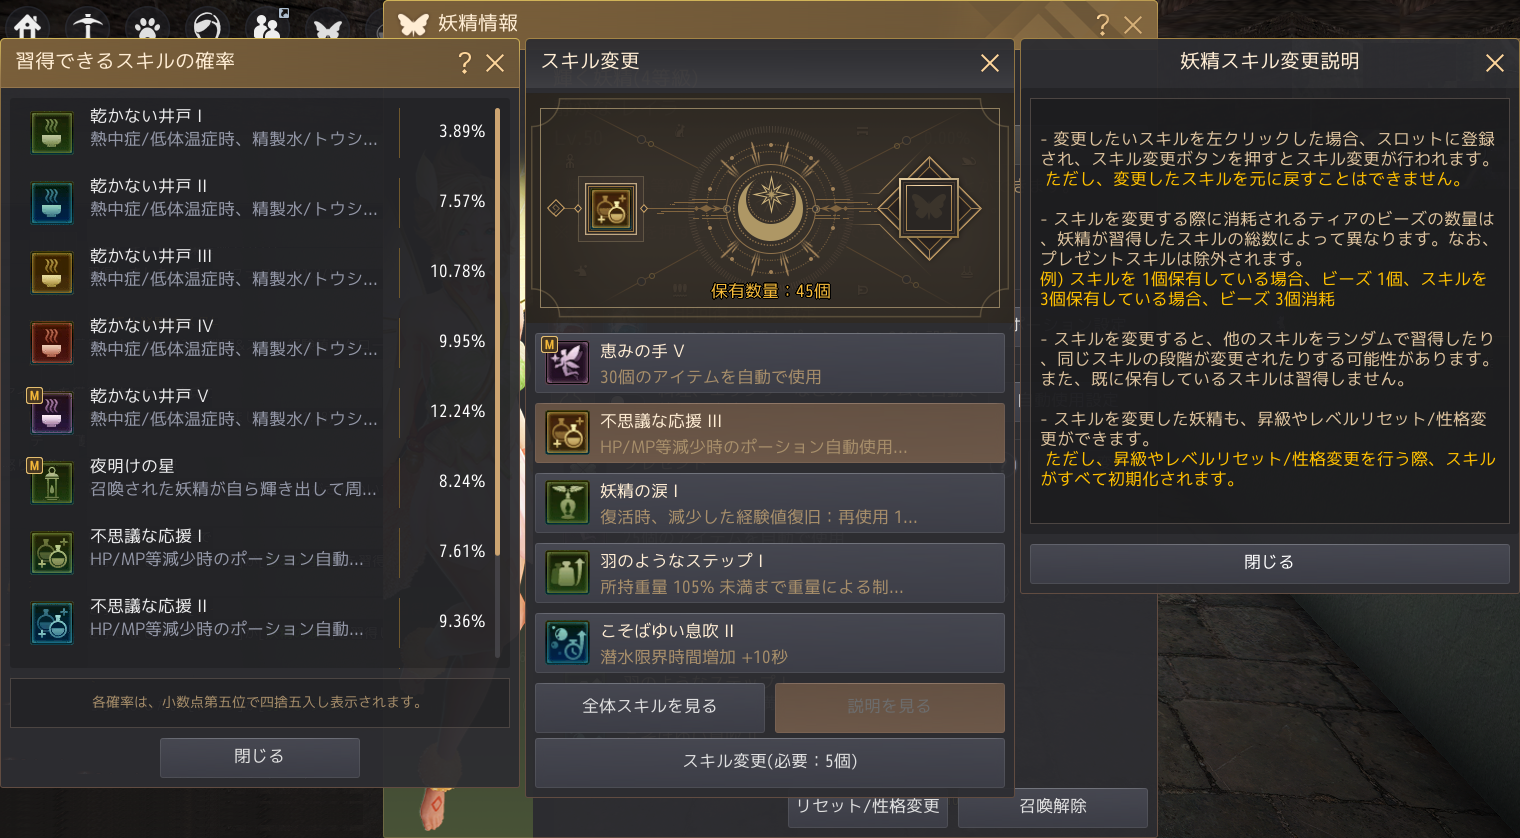Click the registered skill slot with potion icon
This screenshot has width=1520, height=838.
611,208
